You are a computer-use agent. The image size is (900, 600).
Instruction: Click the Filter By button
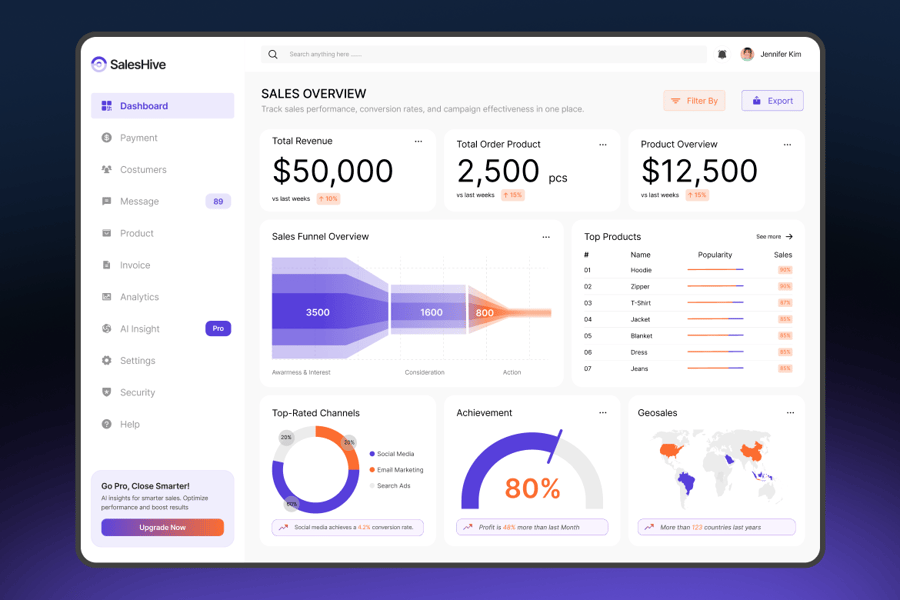(694, 101)
